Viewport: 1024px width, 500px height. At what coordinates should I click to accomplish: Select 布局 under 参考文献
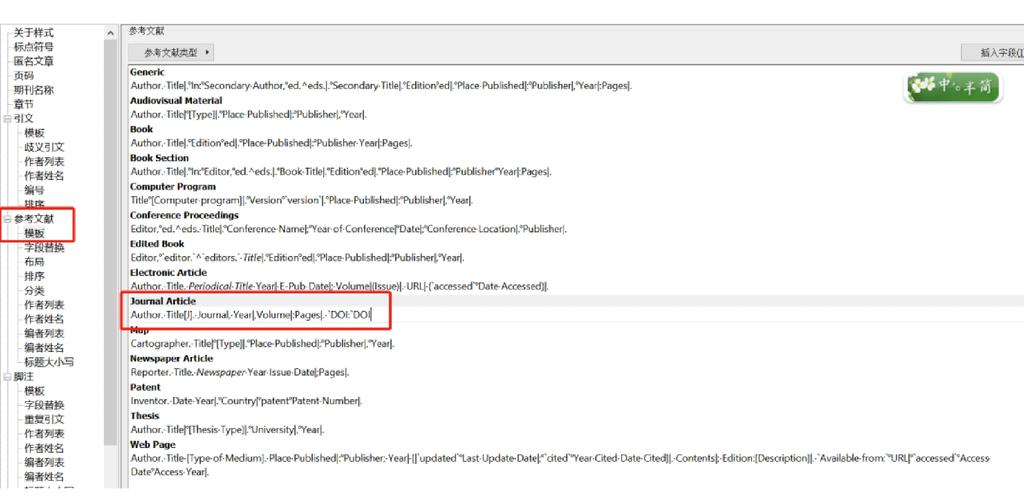[x=34, y=261]
